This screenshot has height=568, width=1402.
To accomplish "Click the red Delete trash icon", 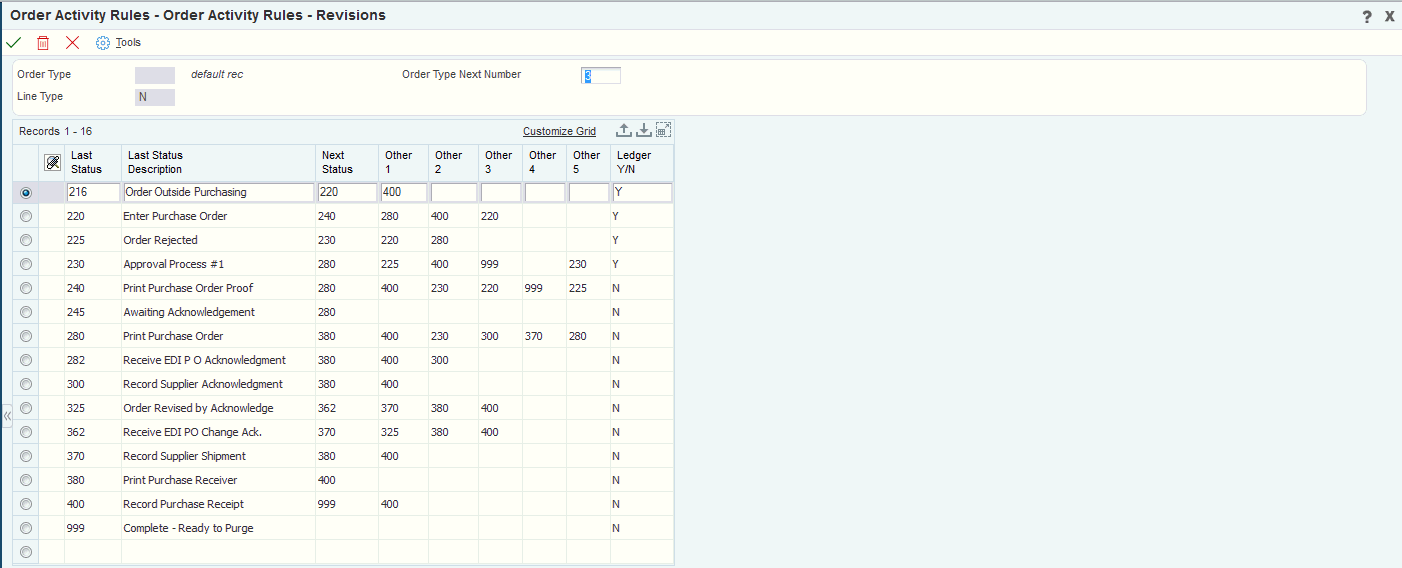I will pos(43,43).
